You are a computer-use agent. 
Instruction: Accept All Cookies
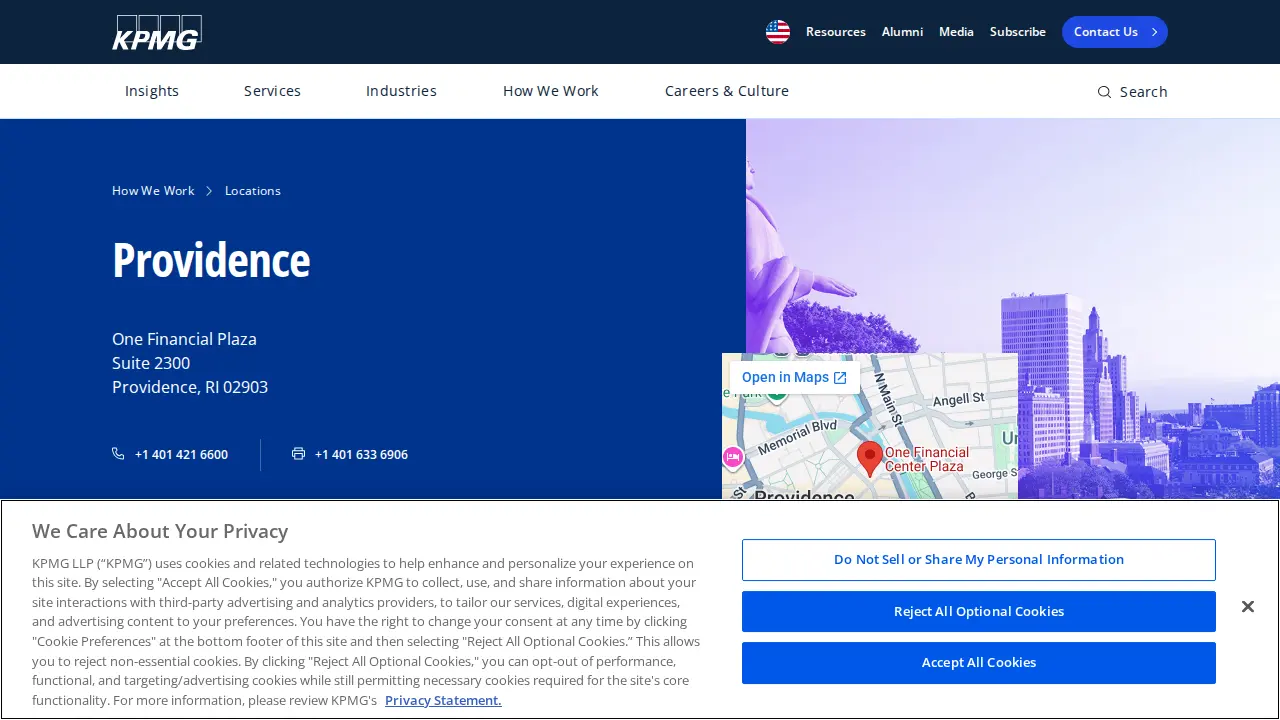(979, 663)
